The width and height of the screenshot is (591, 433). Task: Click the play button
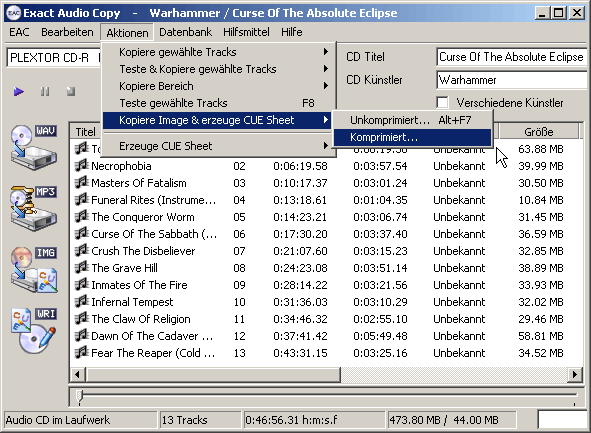click(x=19, y=92)
